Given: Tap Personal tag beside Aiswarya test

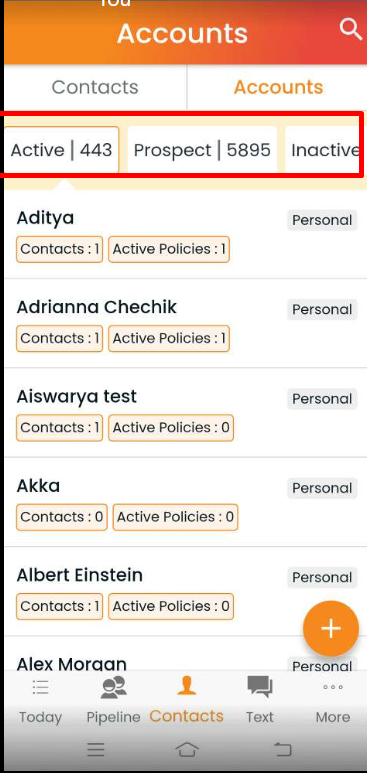Looking at the screenshot, I should point(322,399).
